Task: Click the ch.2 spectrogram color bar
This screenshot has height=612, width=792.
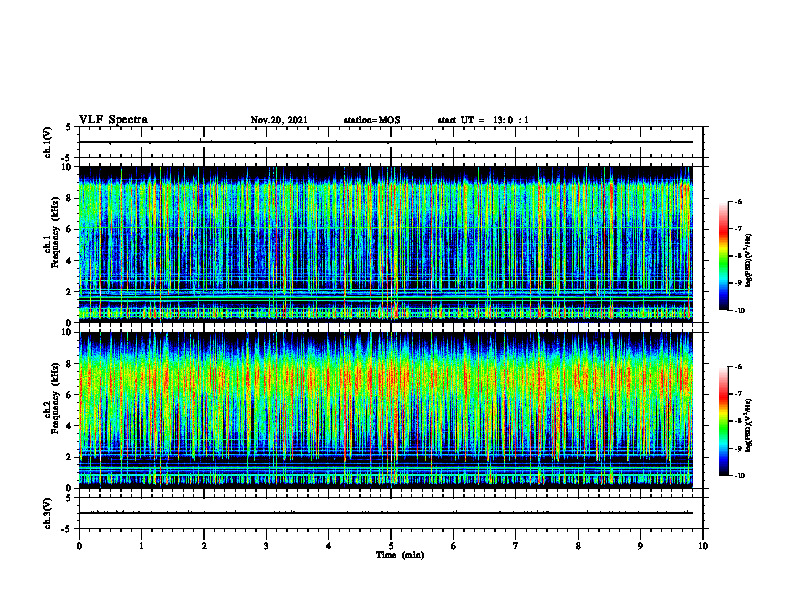Action: [x=723, y=421]
